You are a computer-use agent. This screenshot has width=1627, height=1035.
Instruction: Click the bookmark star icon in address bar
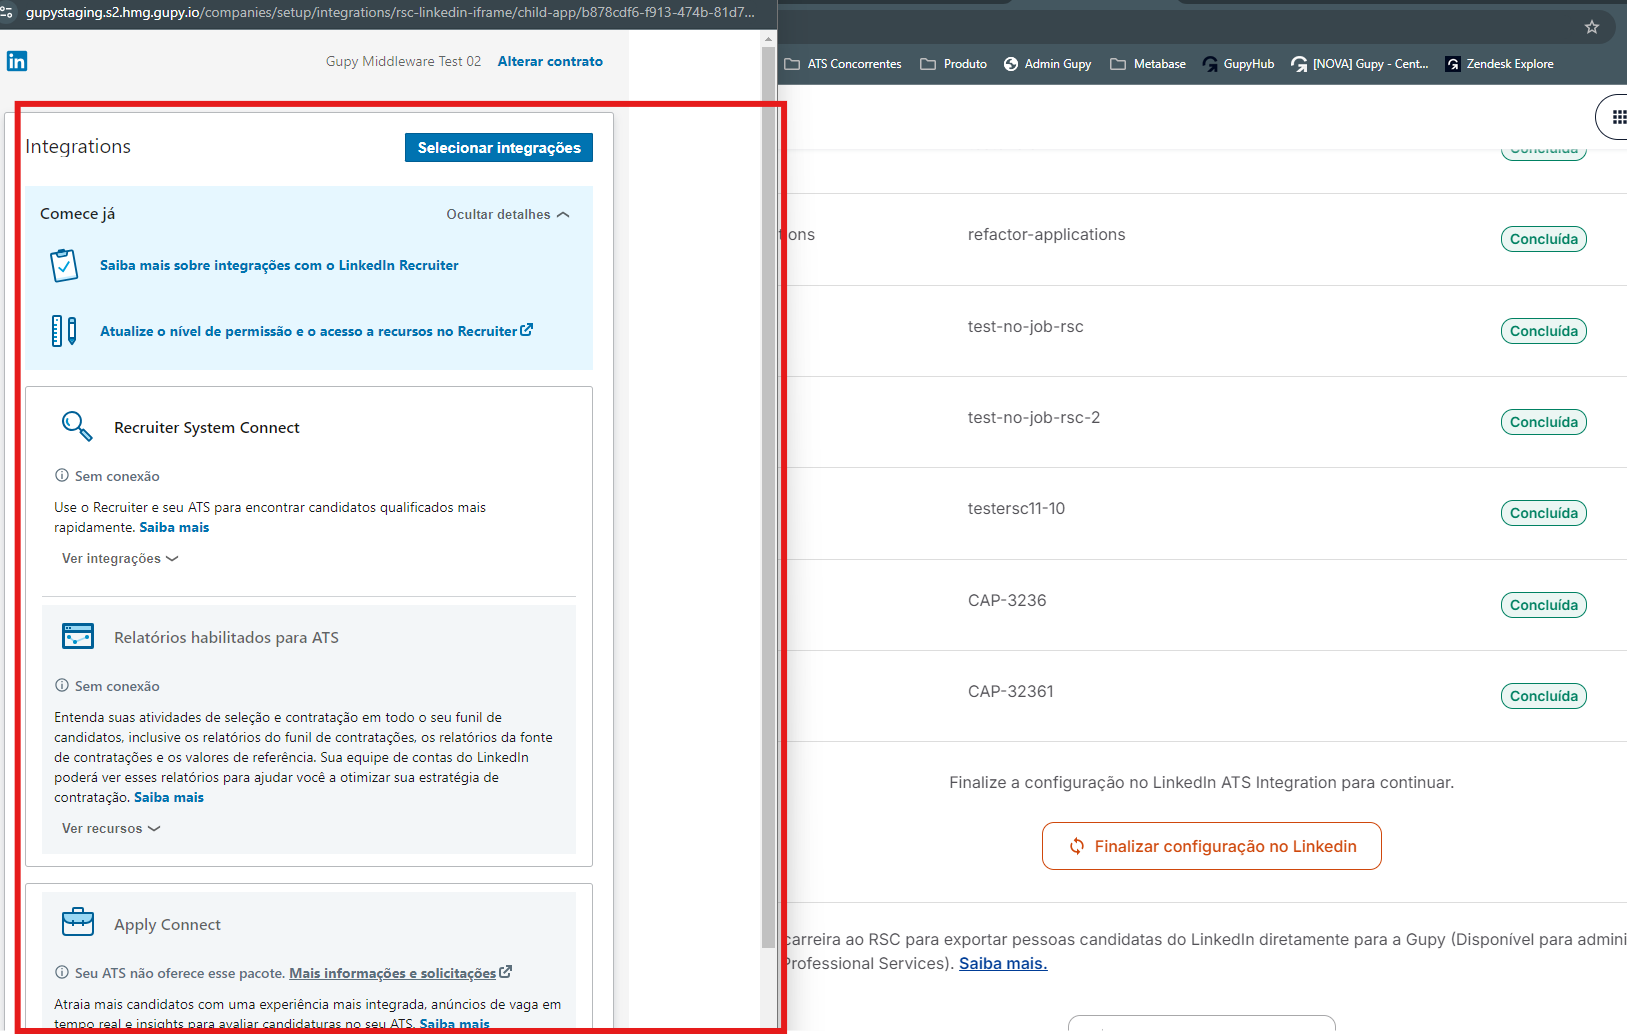point(1592,27)
